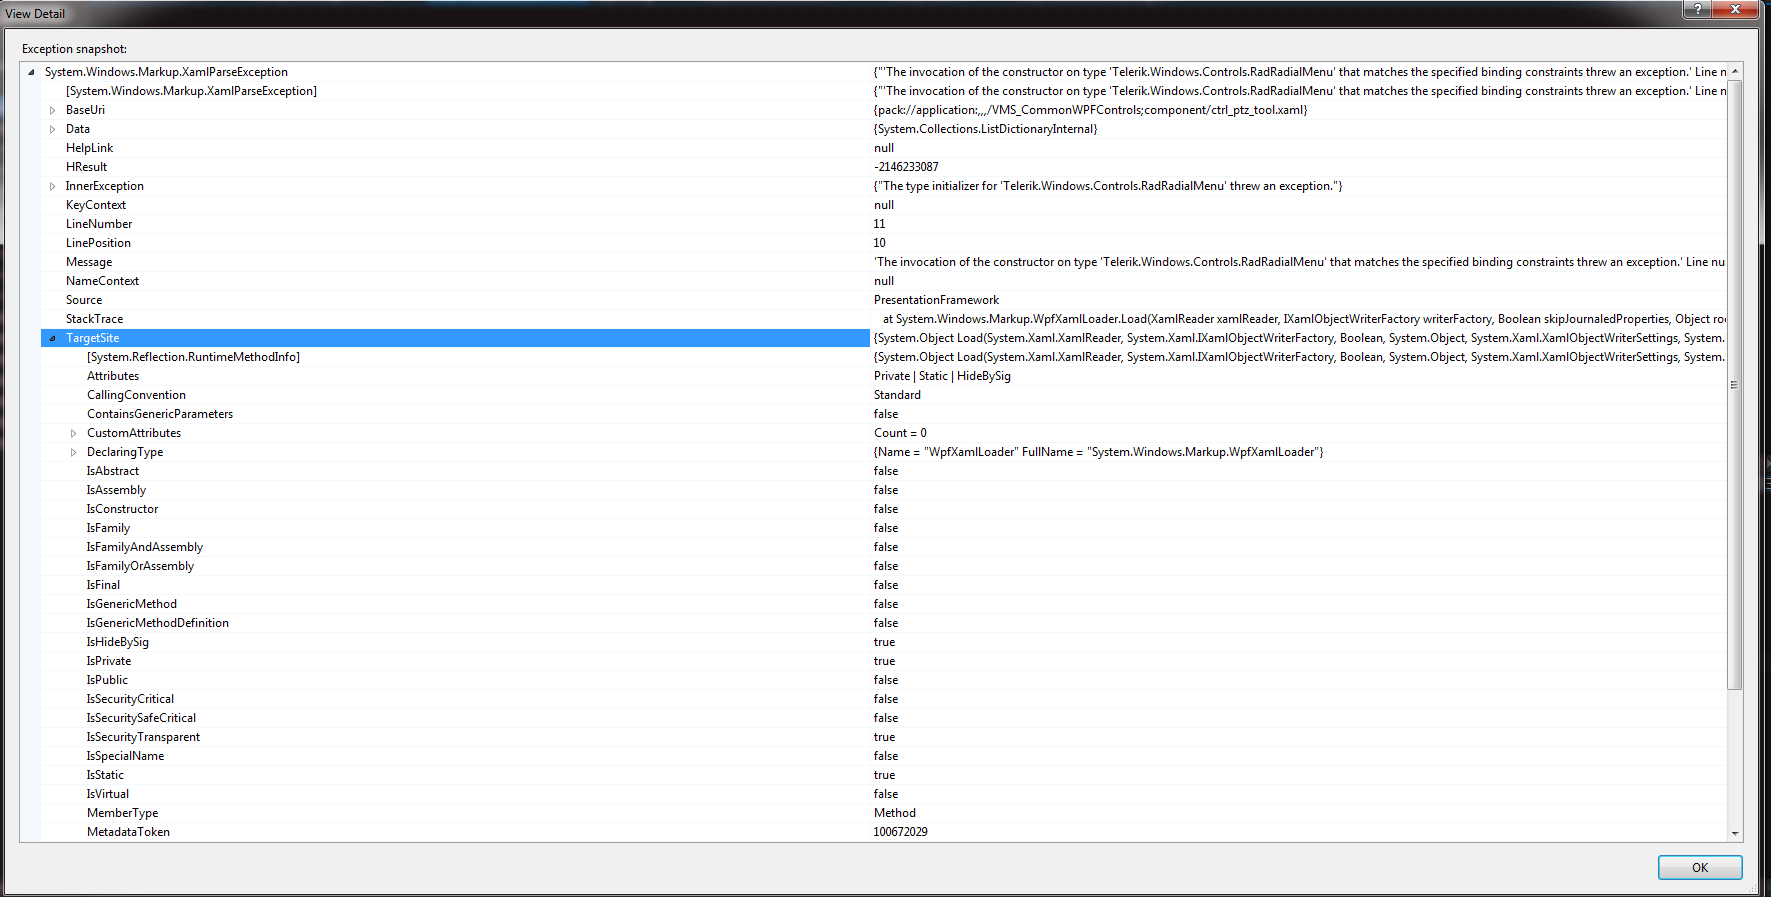Image resolution: width=1771 pixels, height=897 pixels.
Task: Click the 'Private | Static | HideBySig' value
Action: (x=942, y=376)
